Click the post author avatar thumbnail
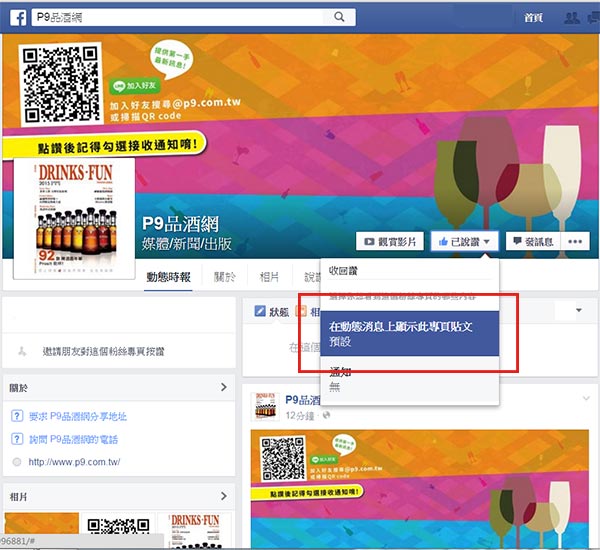 tap(265, 406)
